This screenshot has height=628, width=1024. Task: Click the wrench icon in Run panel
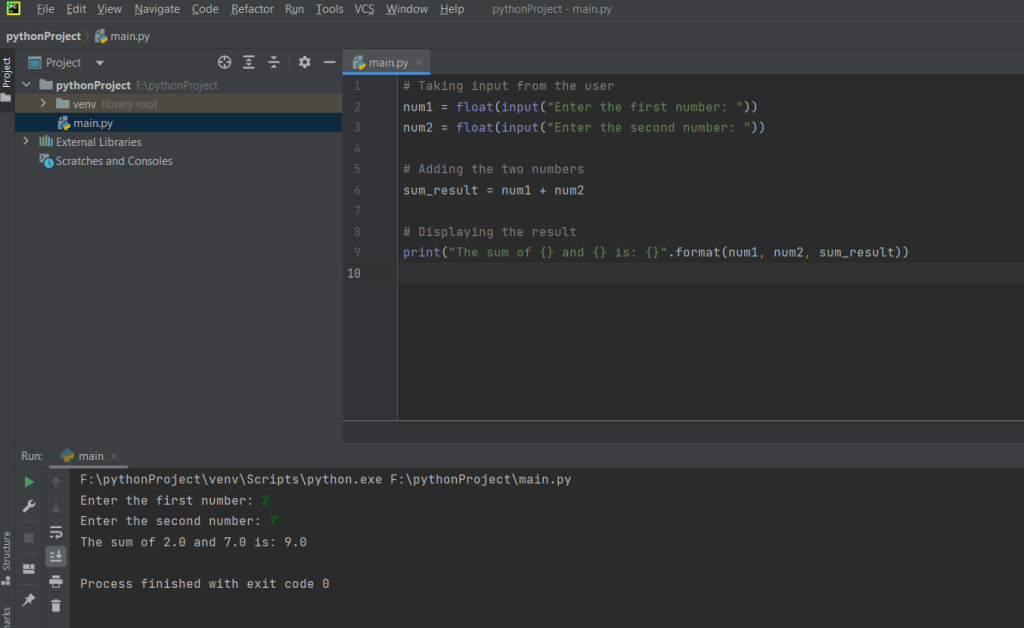29,506
